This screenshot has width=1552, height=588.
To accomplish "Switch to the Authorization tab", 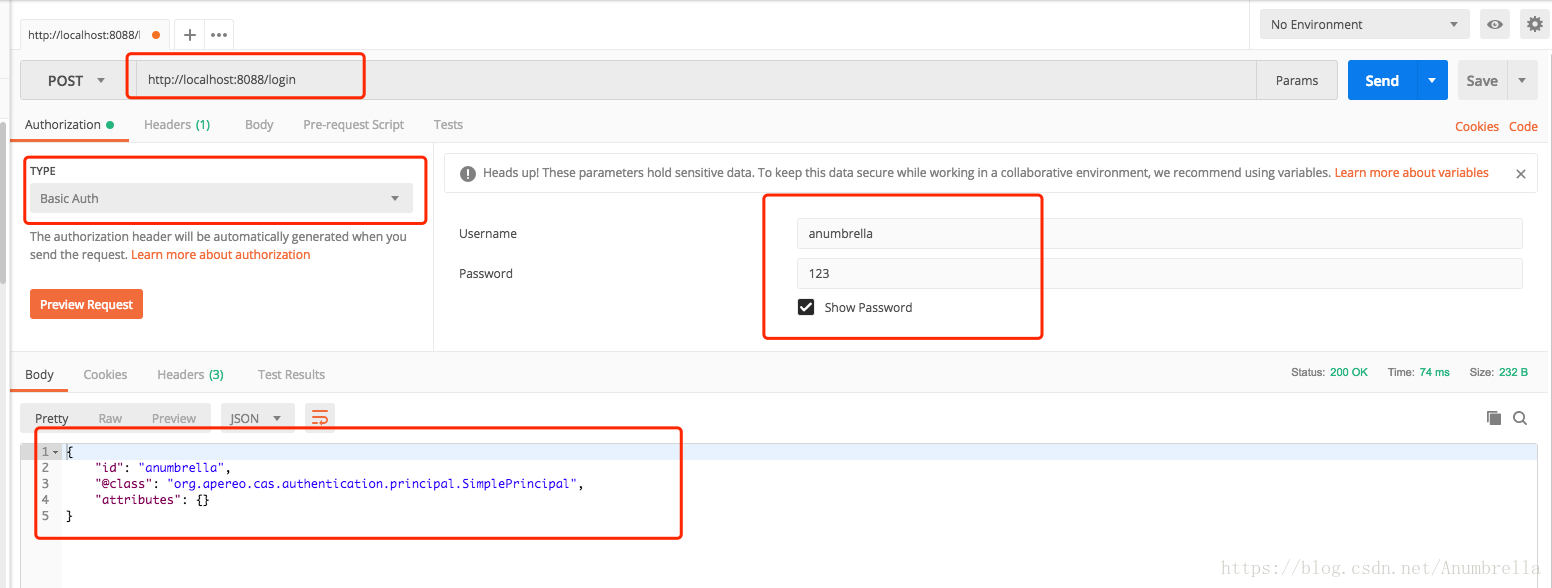I will coord(69,125).
